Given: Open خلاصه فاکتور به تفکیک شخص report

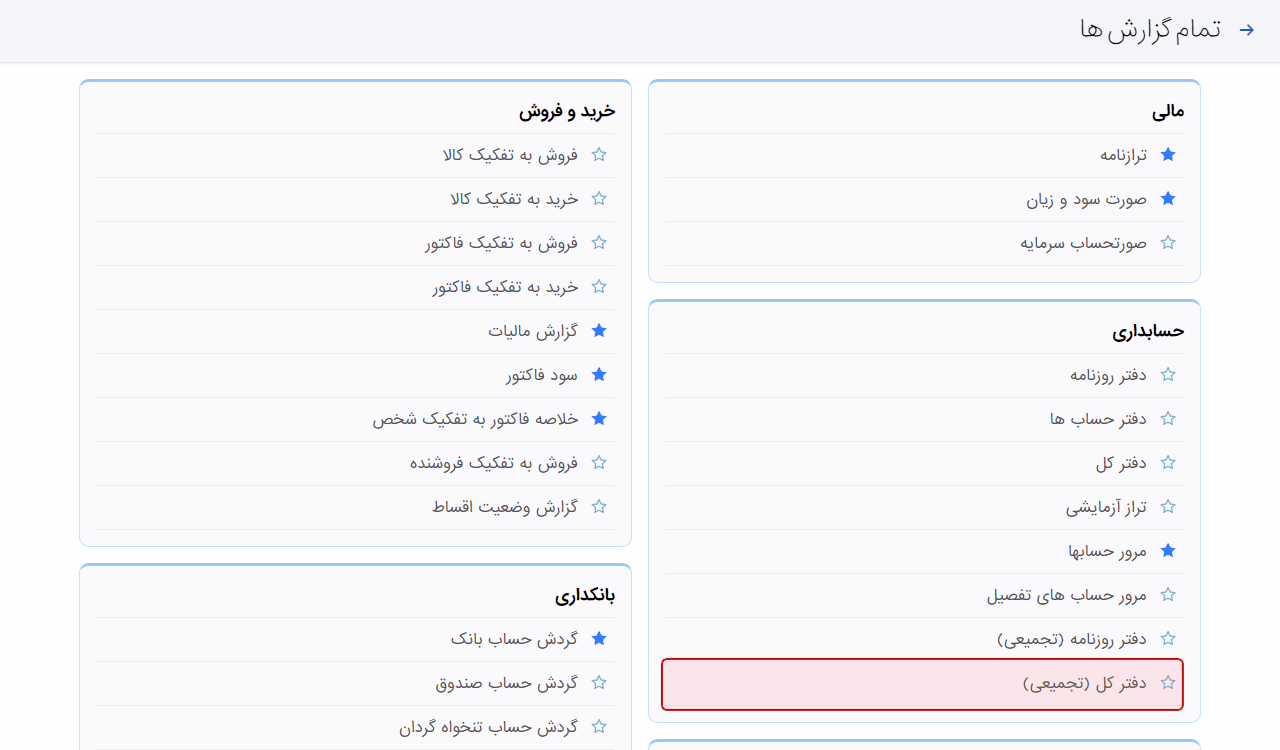Looking at the screenshot, I should click(476, 419).
